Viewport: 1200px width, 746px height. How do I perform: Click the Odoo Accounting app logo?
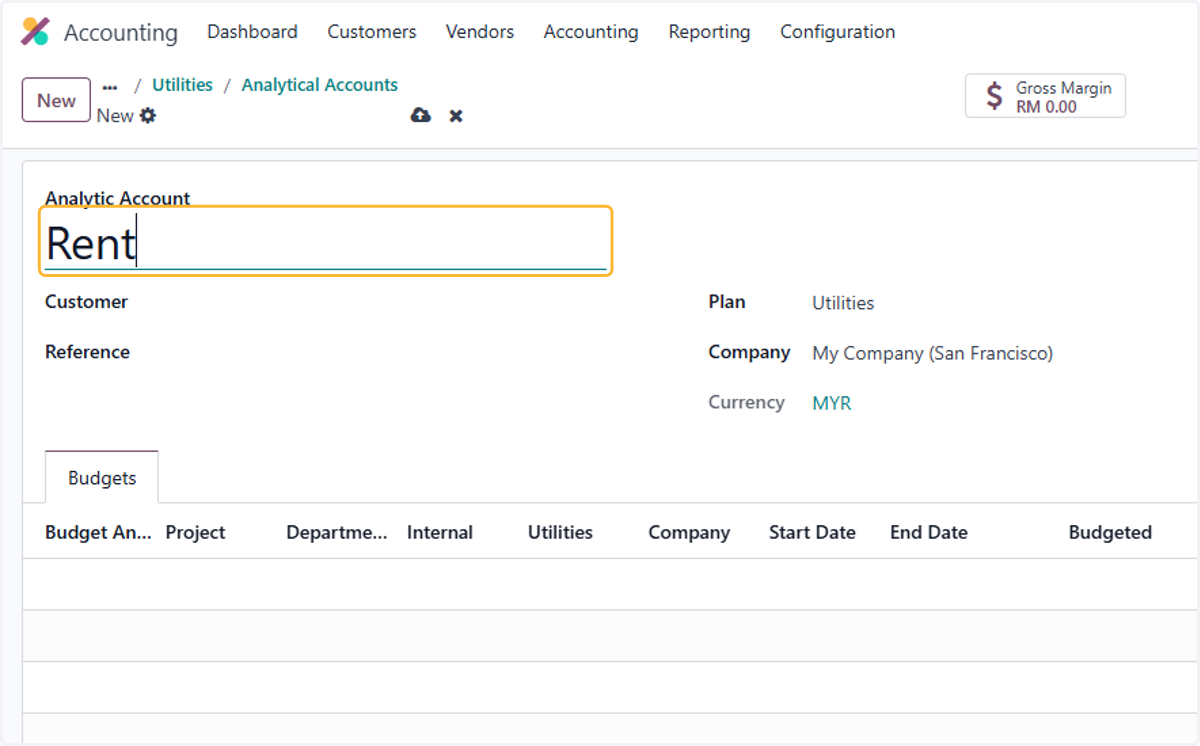(35, 32)
